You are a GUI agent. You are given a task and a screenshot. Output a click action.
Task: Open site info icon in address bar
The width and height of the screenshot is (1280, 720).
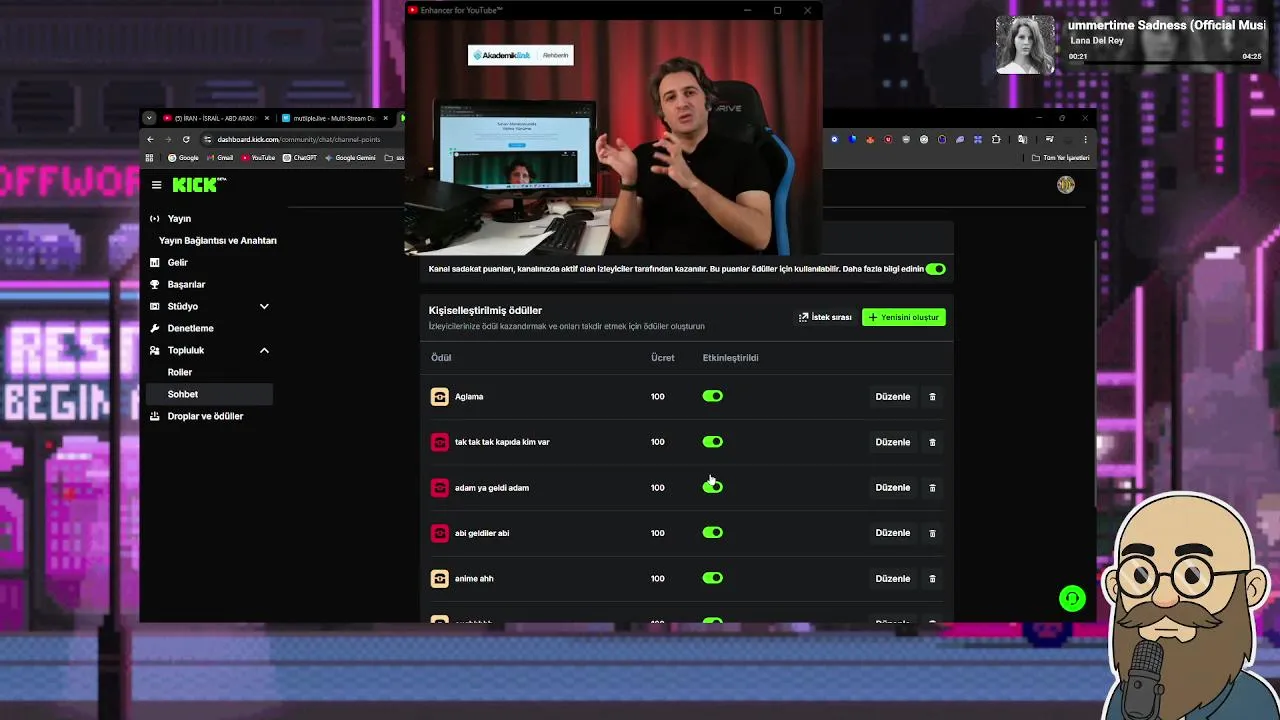[207, 139]
